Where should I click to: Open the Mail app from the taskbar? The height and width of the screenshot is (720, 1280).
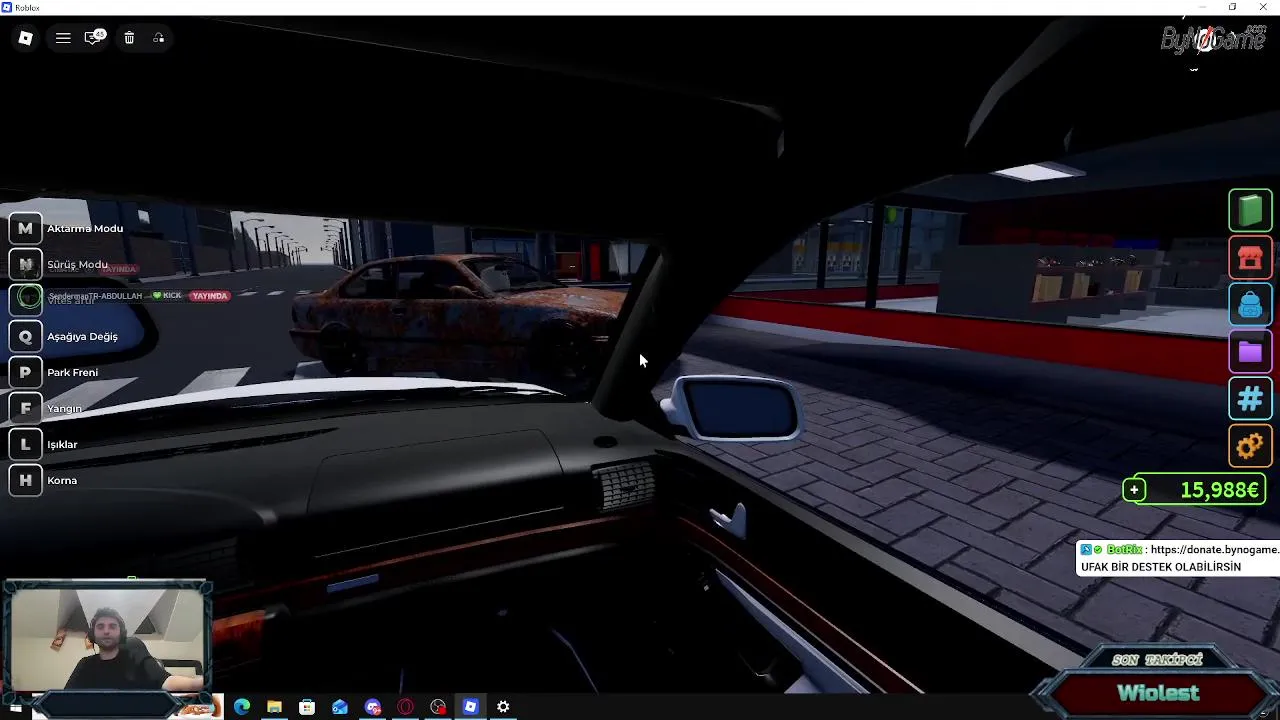[x=340, y=707]
